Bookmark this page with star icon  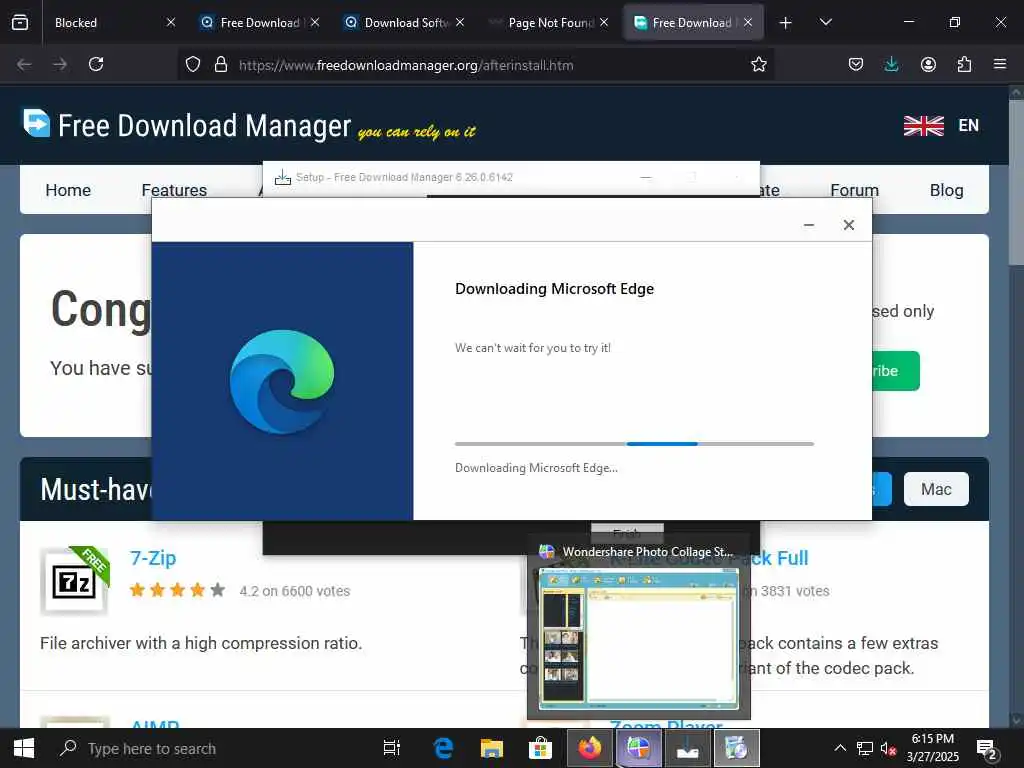[758, 65]
